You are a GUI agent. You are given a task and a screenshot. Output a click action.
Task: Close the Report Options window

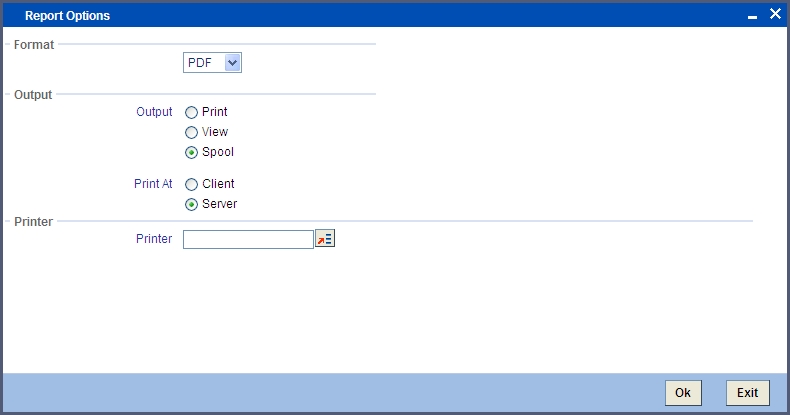[775, 14]
